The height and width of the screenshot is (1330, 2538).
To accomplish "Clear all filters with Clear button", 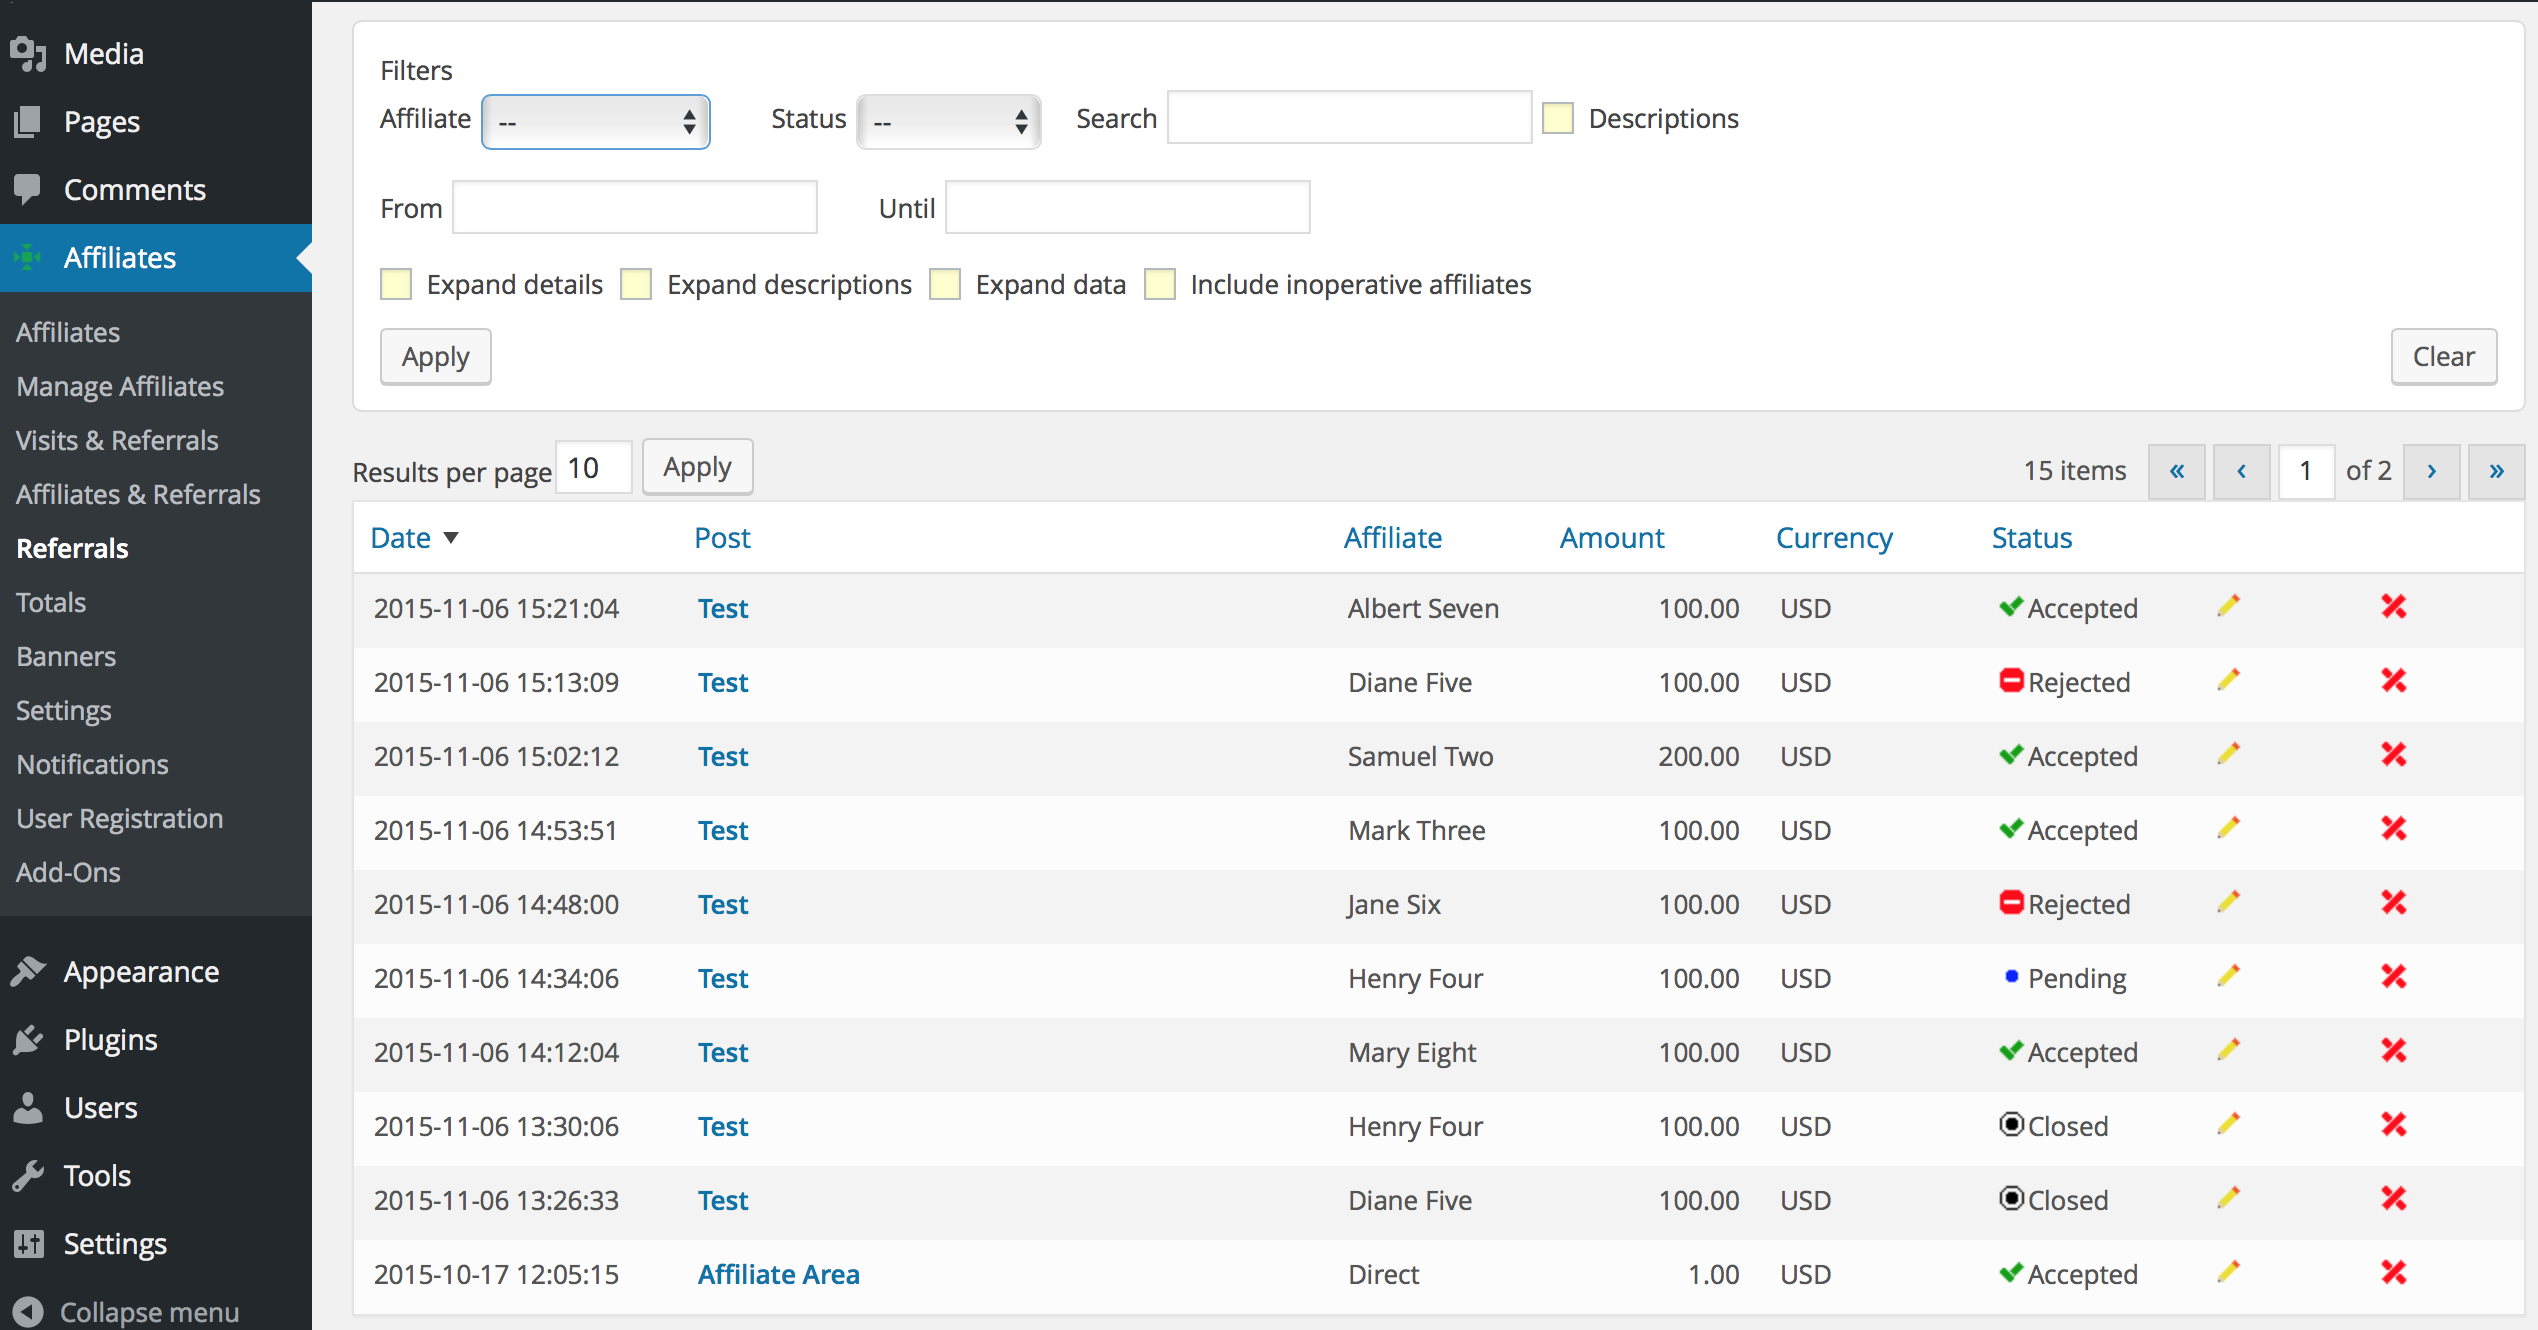I will pyautogui.click(x=2444, y=356).
